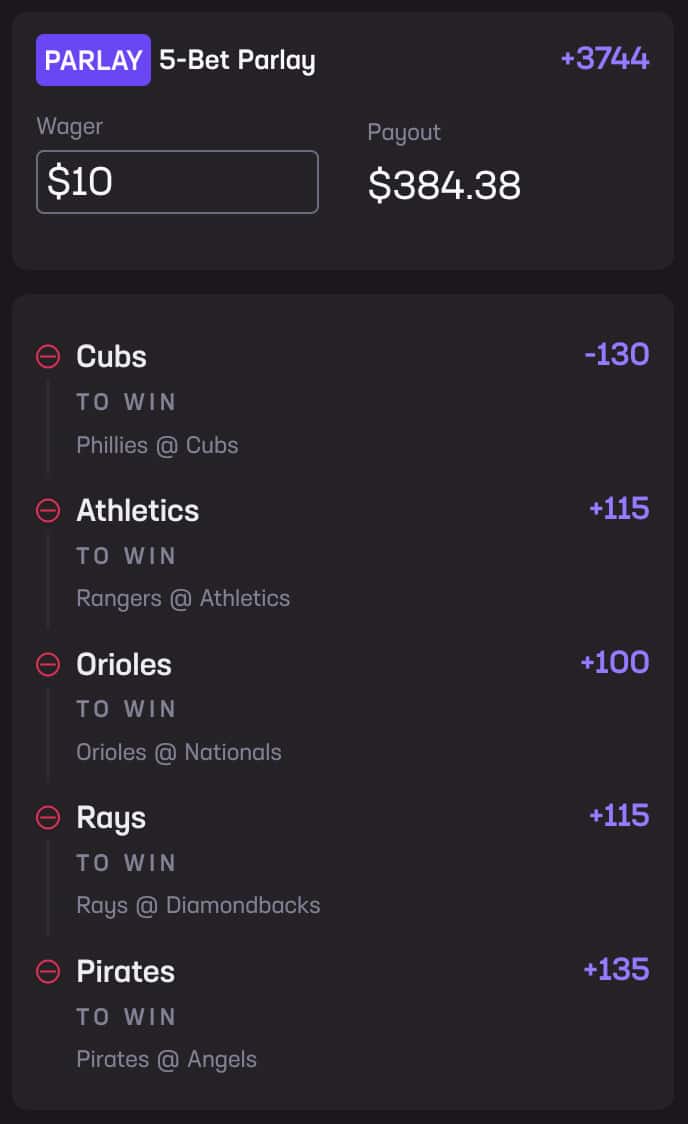Click the Phillies @ Cubs matchup text
Screen dimensions: 688x1124
[x=157, y=444]
